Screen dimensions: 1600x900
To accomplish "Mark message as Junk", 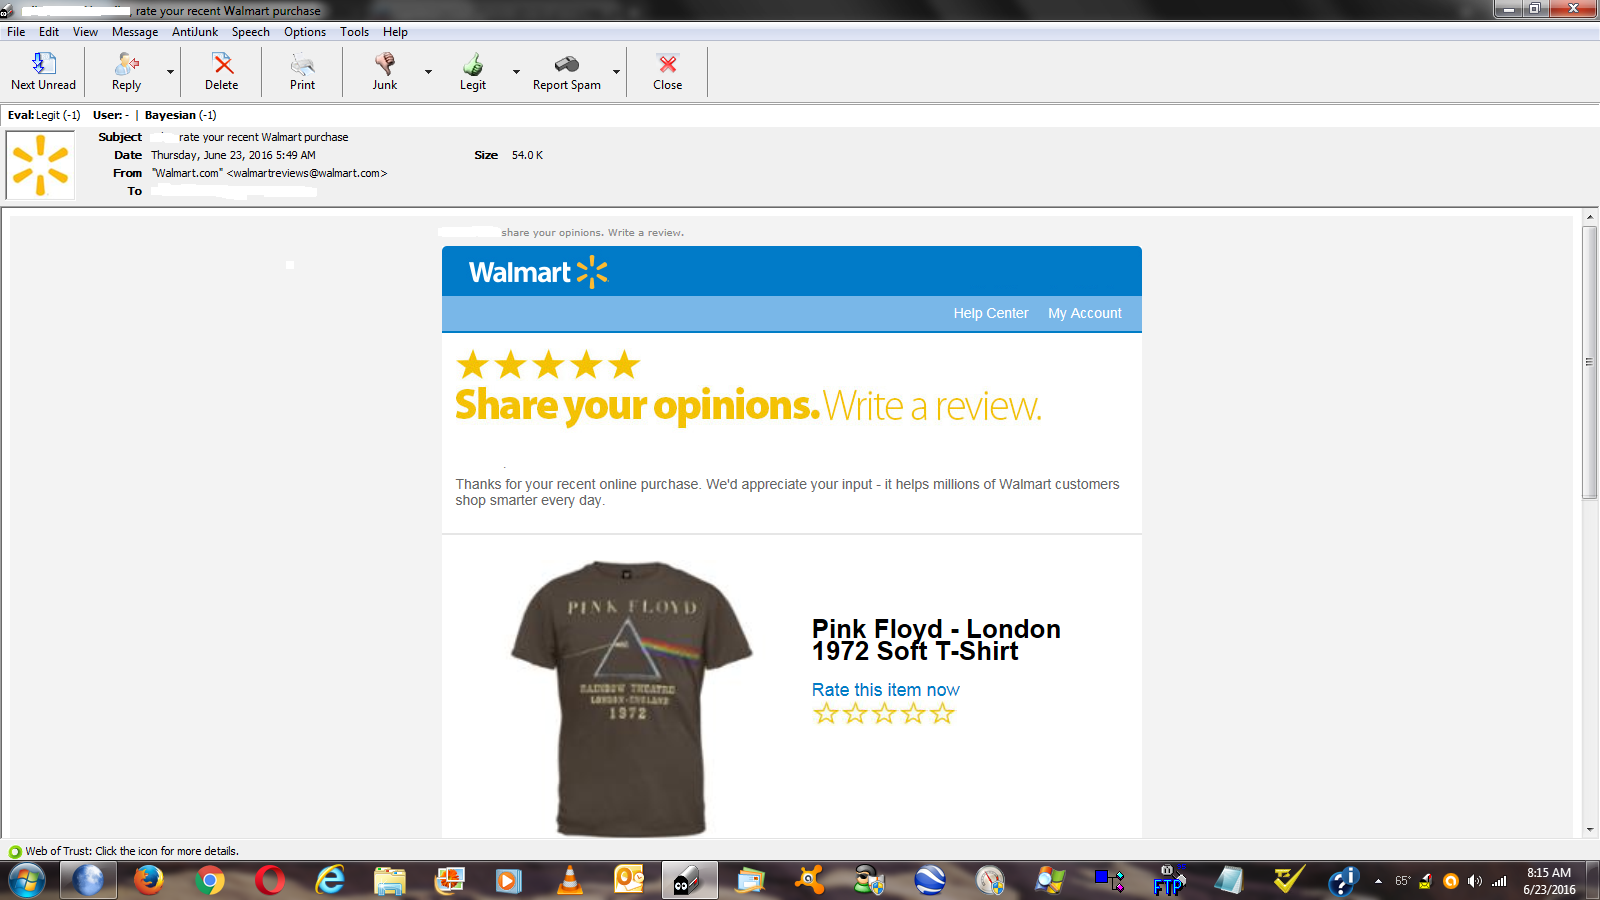I will pyautogui.click(x=385, y=72).
